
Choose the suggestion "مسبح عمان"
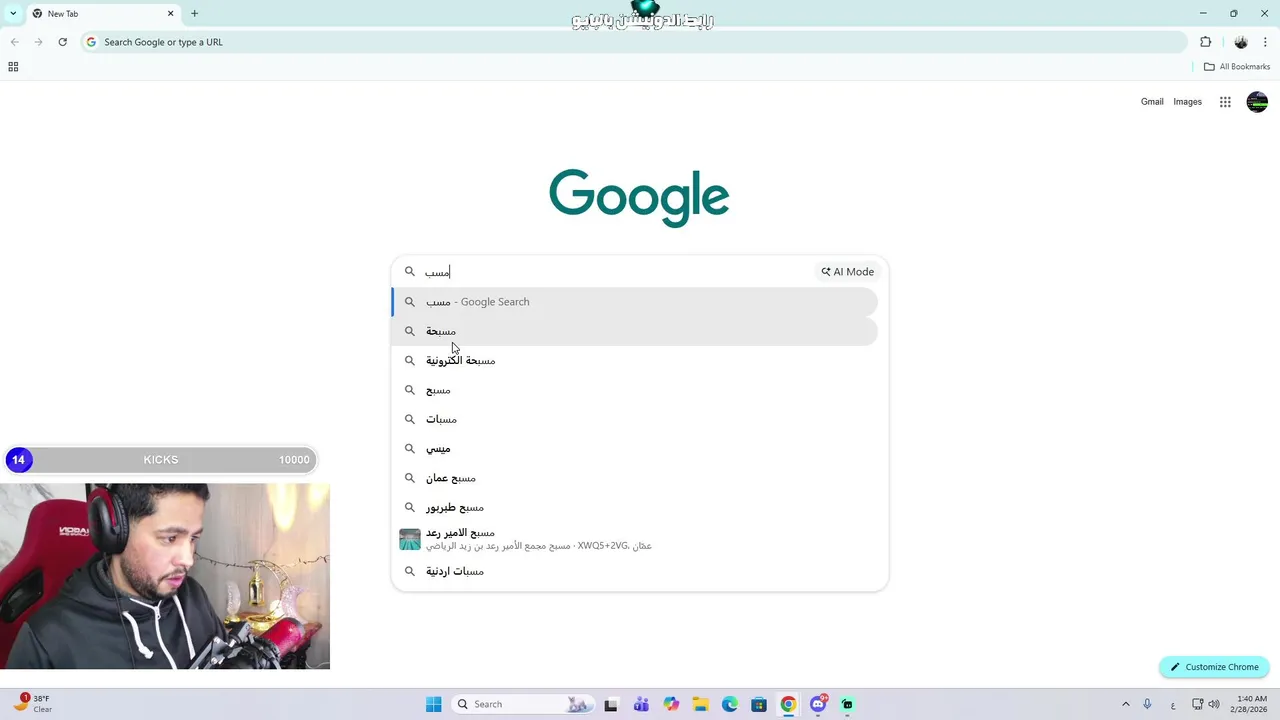point(635,478)
